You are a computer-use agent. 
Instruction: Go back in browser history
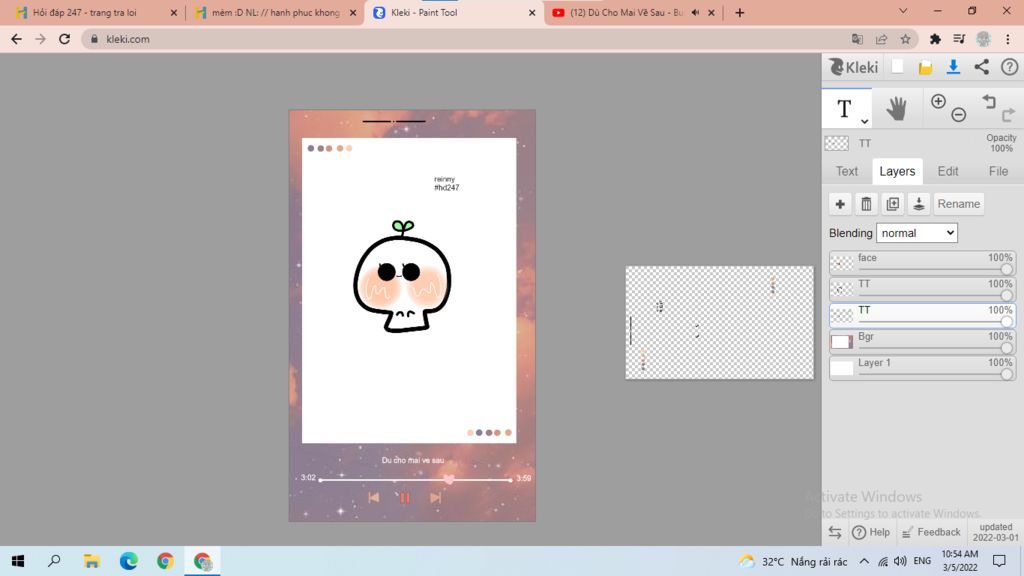[16, 39]
